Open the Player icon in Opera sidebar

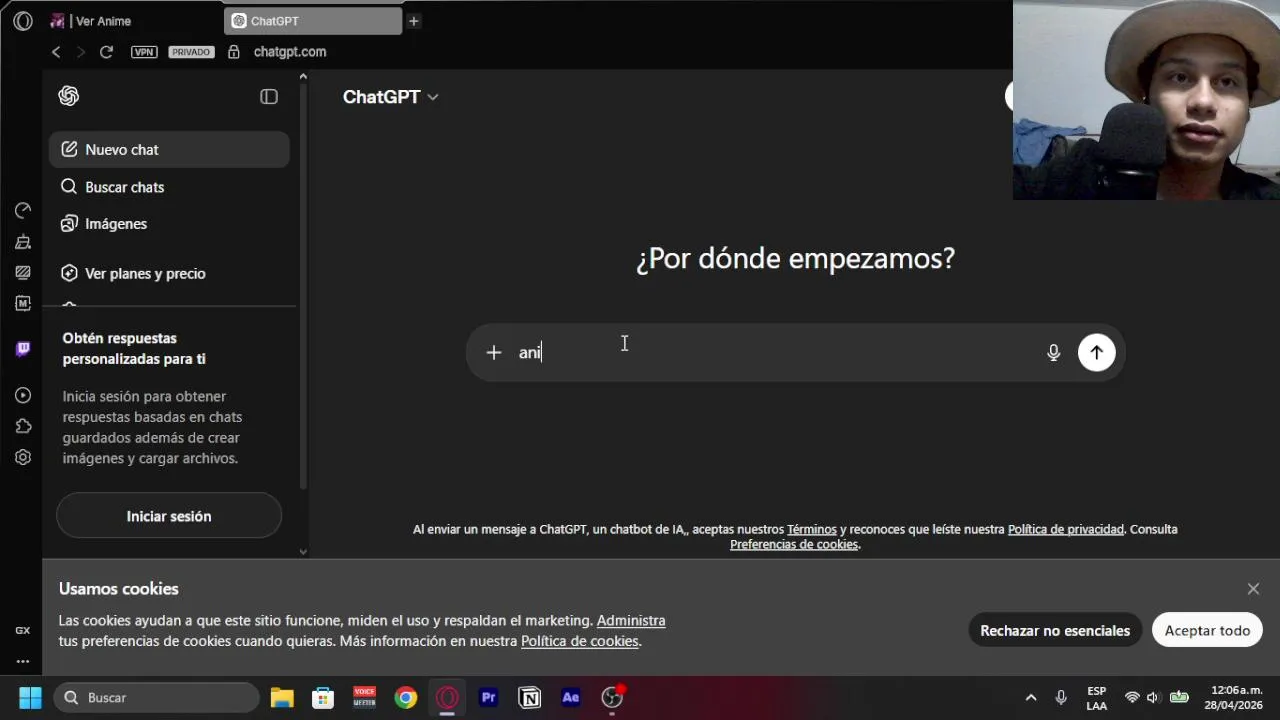point(23,395)
